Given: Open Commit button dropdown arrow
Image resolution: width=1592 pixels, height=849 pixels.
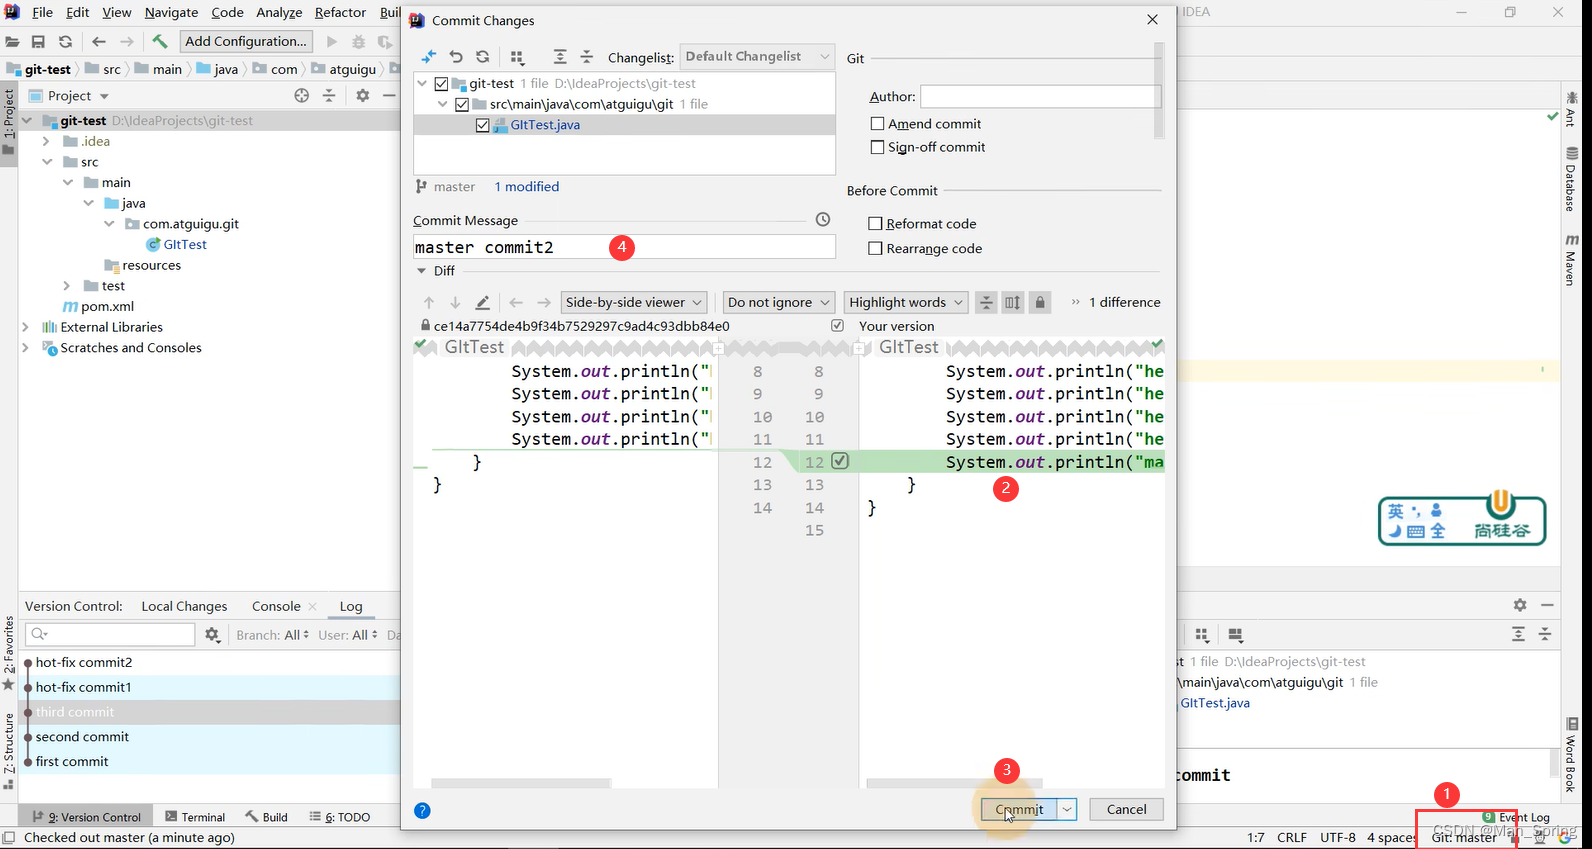Looking at the screenshot, I should 1067,810.
